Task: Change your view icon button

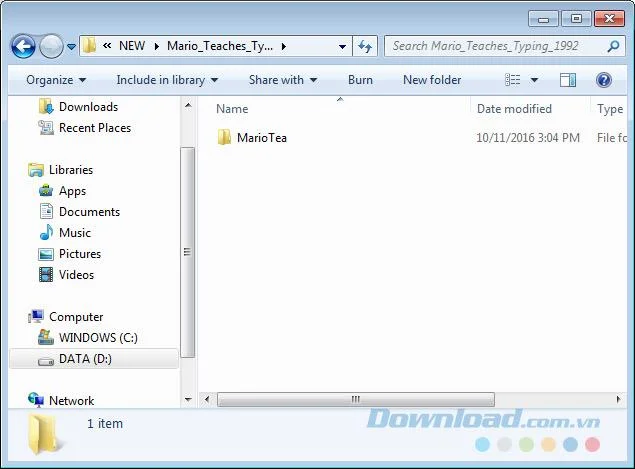Action: point(513,80)
